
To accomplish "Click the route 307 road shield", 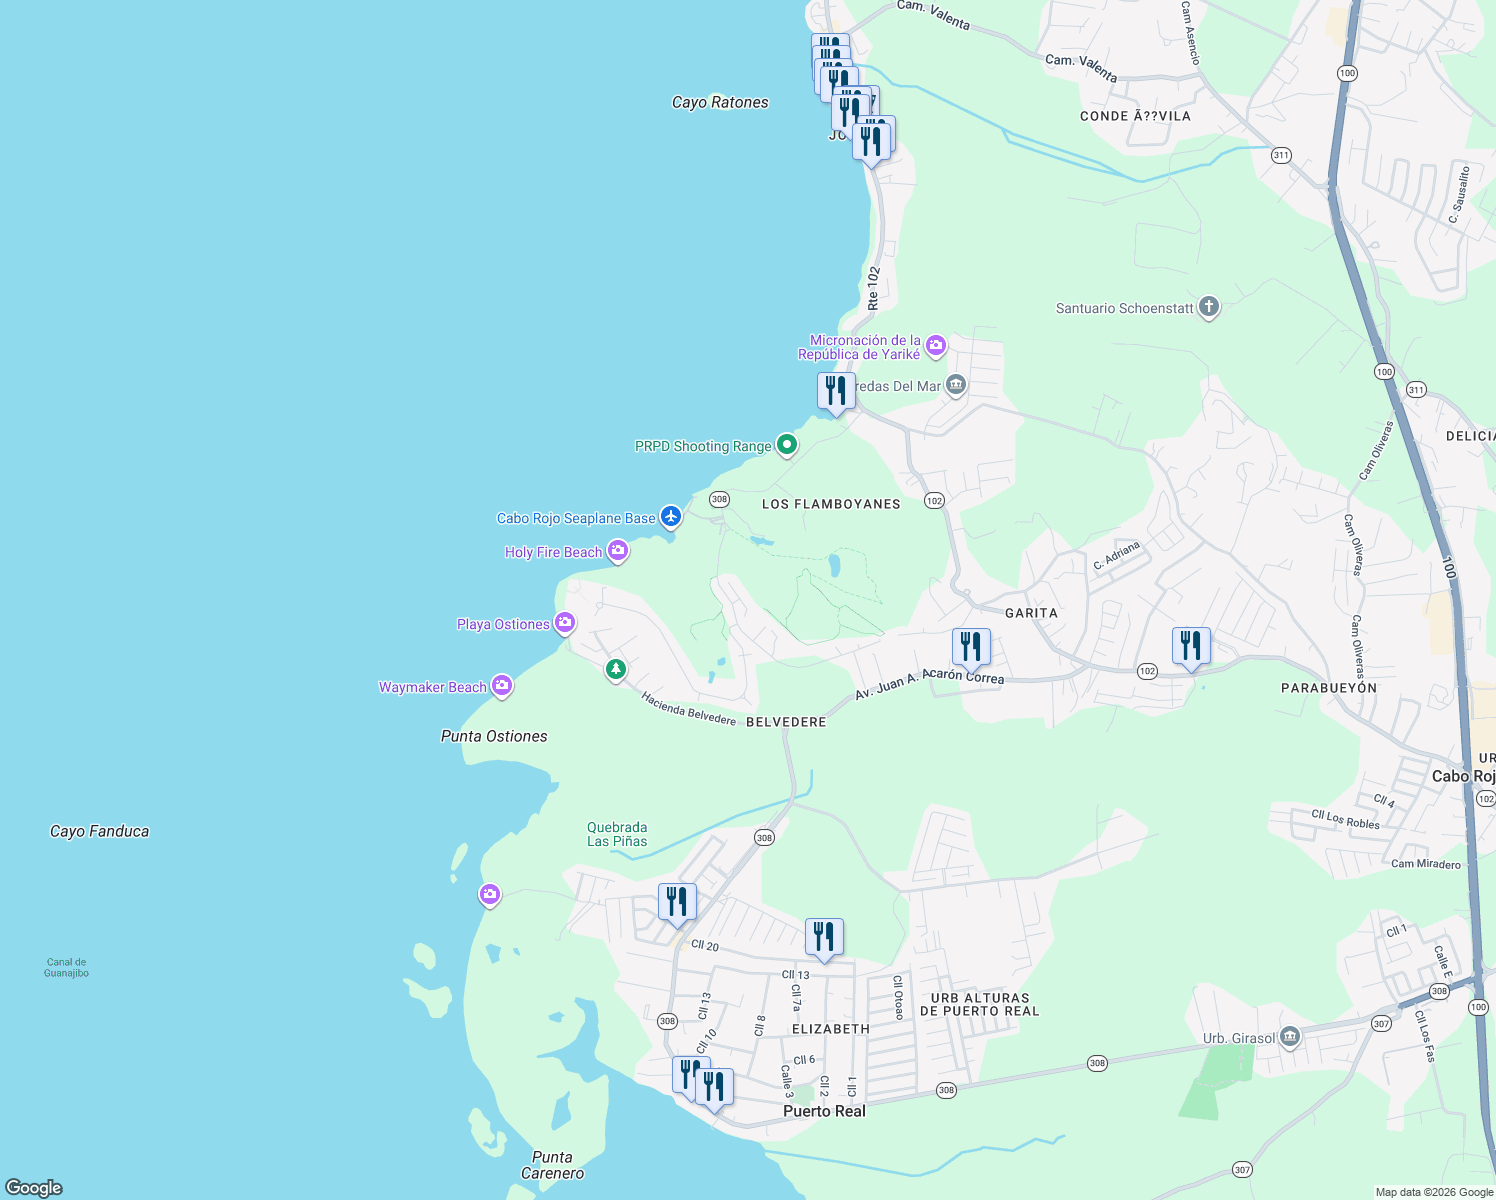I will [1381, 1024].
